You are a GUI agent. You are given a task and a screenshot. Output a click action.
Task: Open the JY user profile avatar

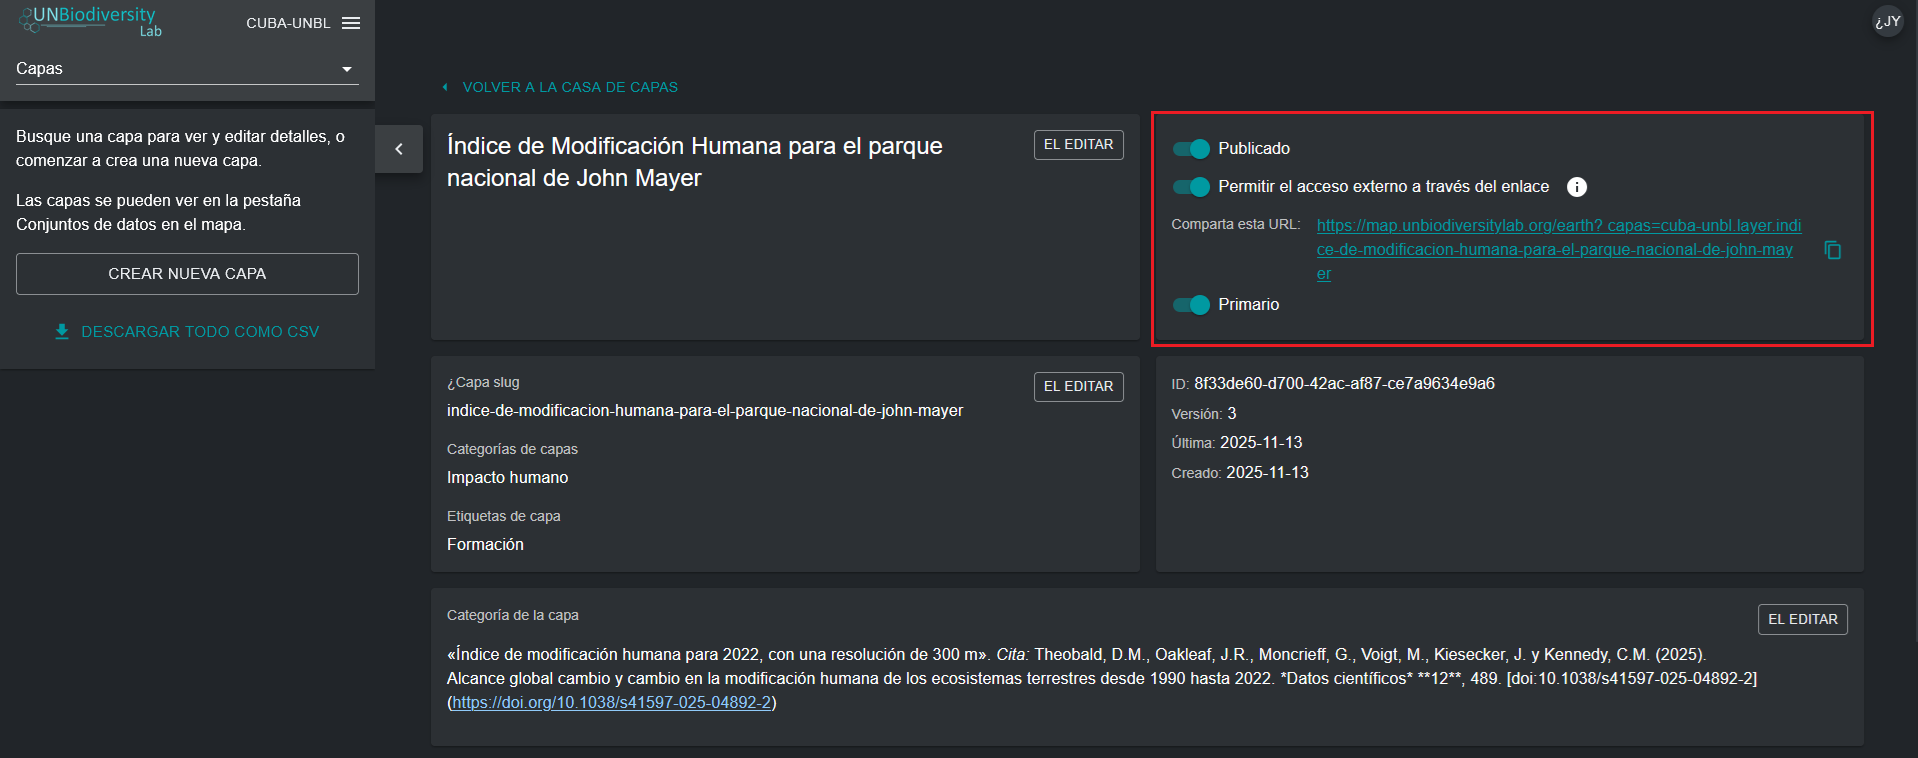pos(1887,21)
